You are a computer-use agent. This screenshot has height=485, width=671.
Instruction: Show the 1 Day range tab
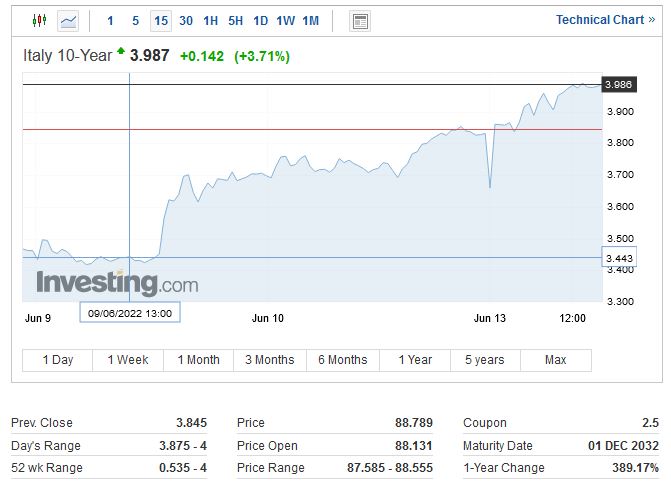(57, 360)
